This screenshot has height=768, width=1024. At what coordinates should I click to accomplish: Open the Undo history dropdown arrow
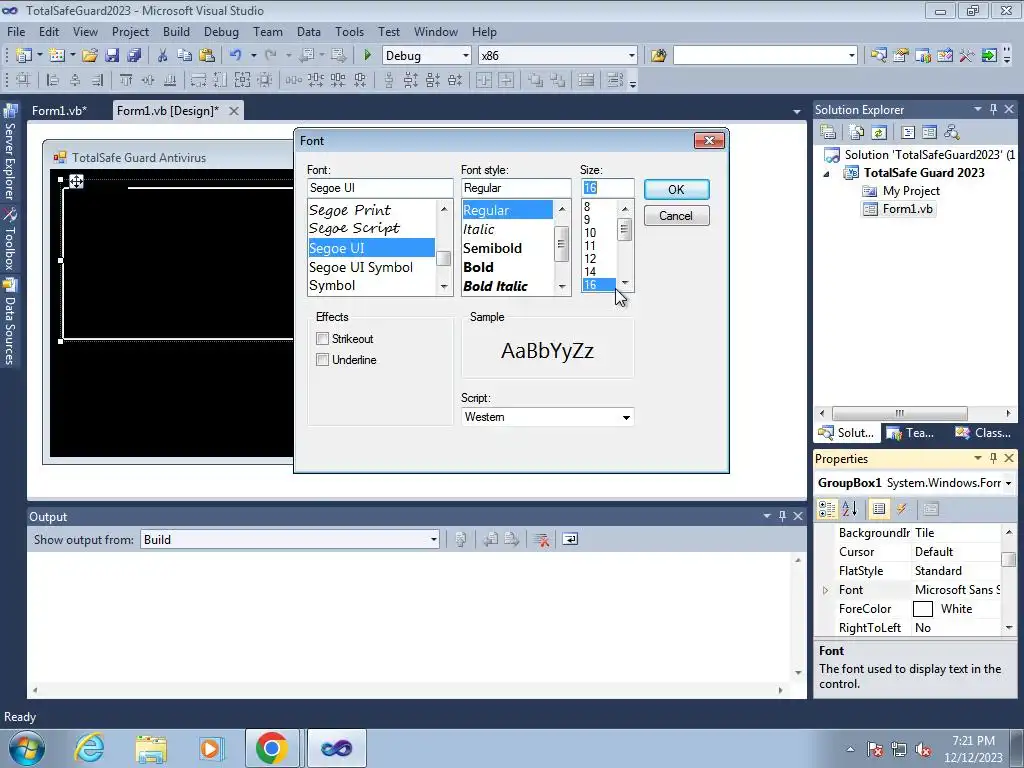pos(253,56)
